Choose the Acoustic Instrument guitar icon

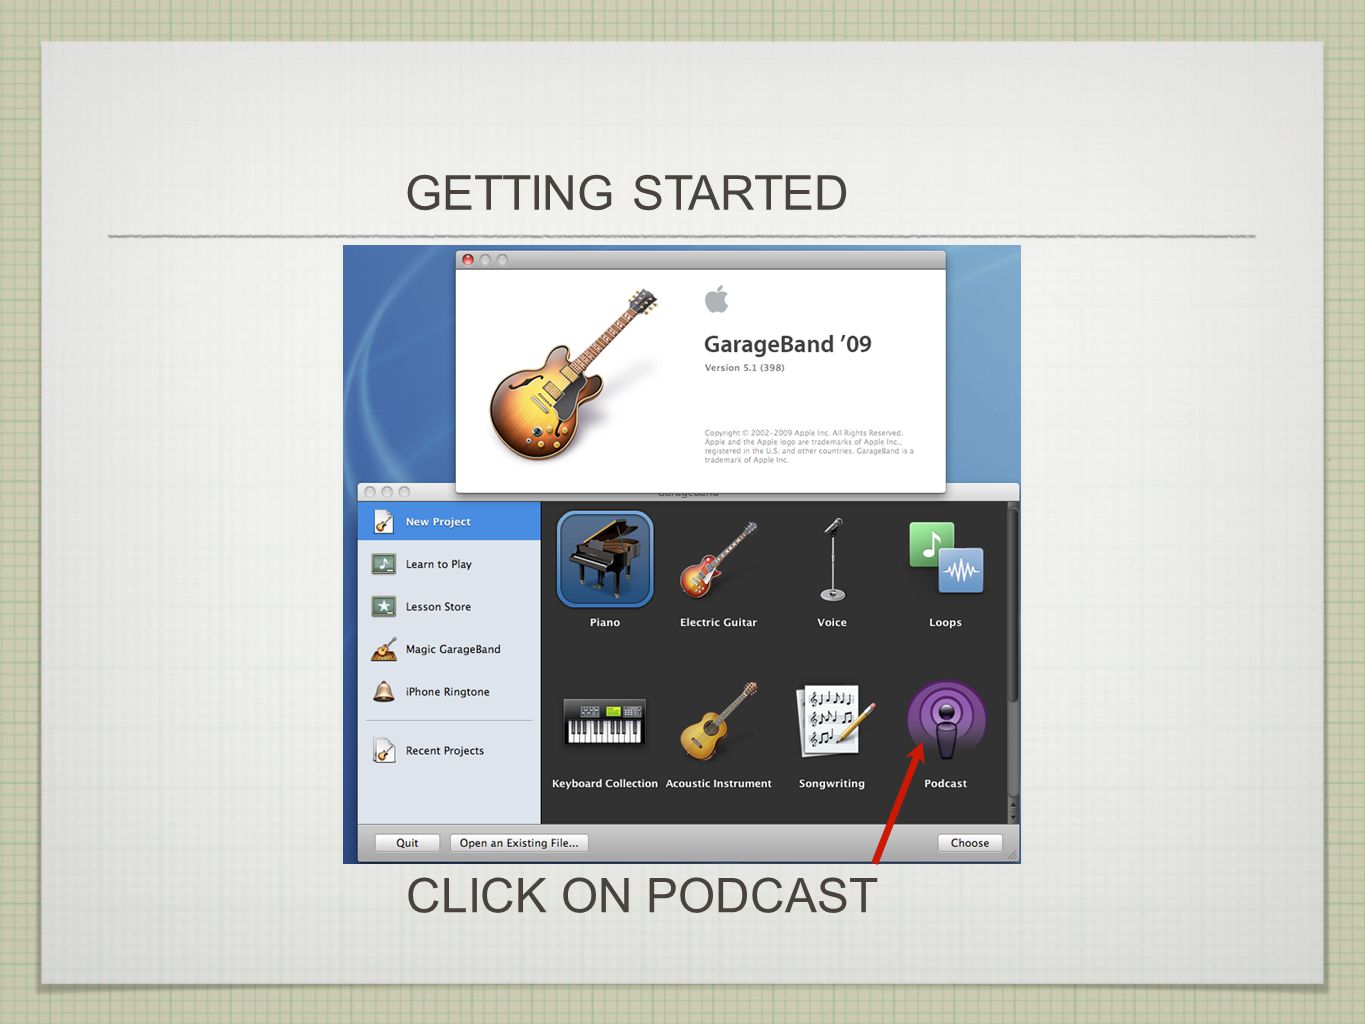coord(718,721)
